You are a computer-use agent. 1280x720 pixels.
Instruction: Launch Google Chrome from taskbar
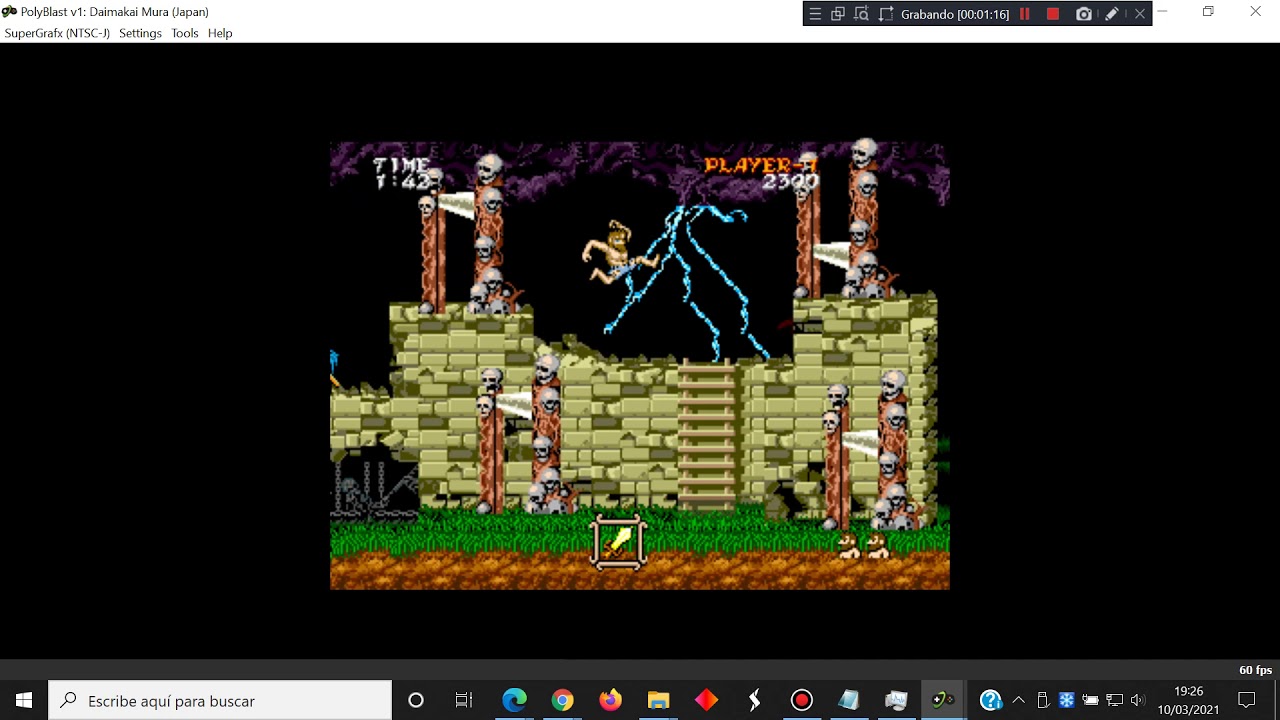(x=562, y=700)
